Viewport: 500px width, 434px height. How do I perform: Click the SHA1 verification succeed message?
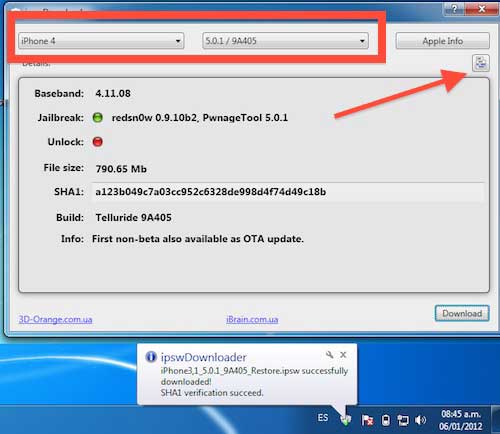[212, 393]
